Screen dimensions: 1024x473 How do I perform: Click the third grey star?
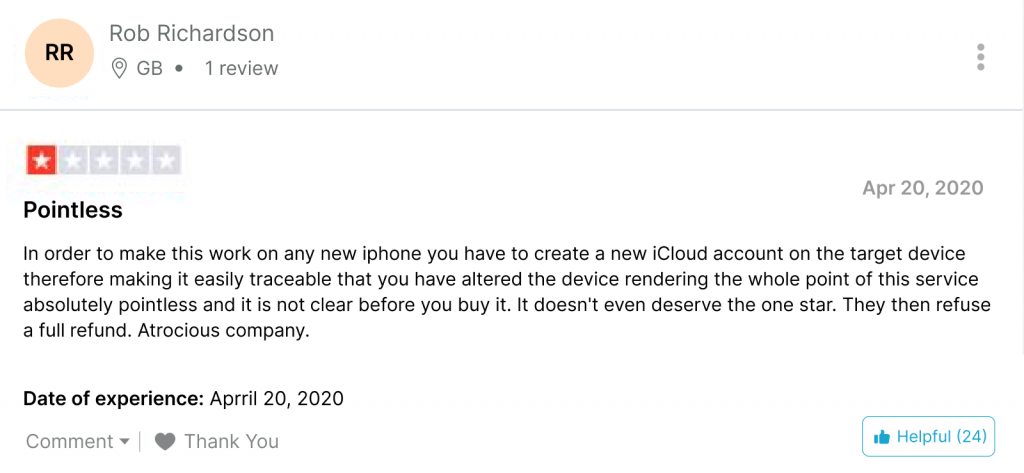[x=104, y=160]
